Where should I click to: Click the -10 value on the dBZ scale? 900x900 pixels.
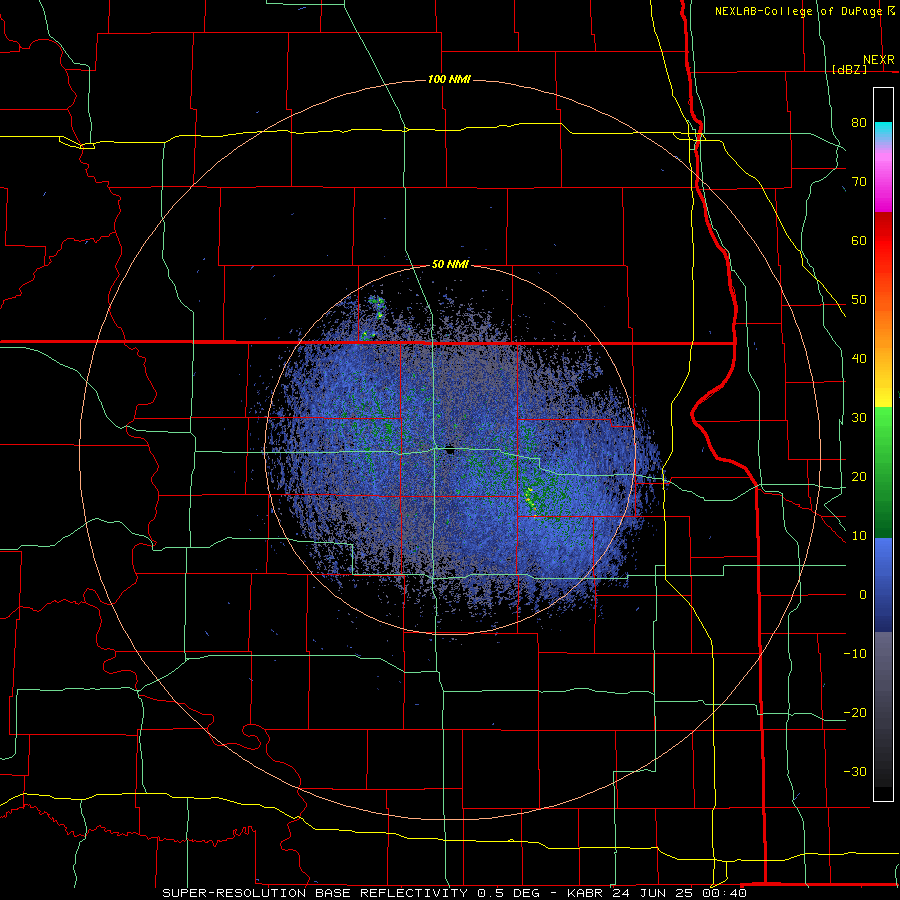(x=855, y=654)
